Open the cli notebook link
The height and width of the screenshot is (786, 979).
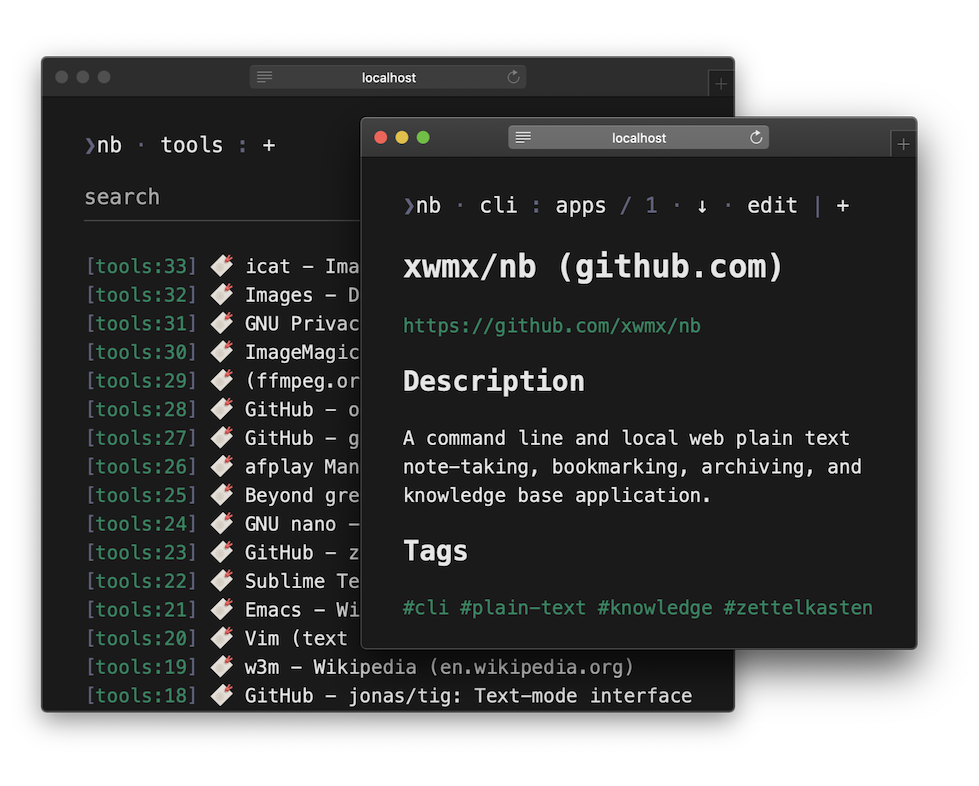[498, 205]
